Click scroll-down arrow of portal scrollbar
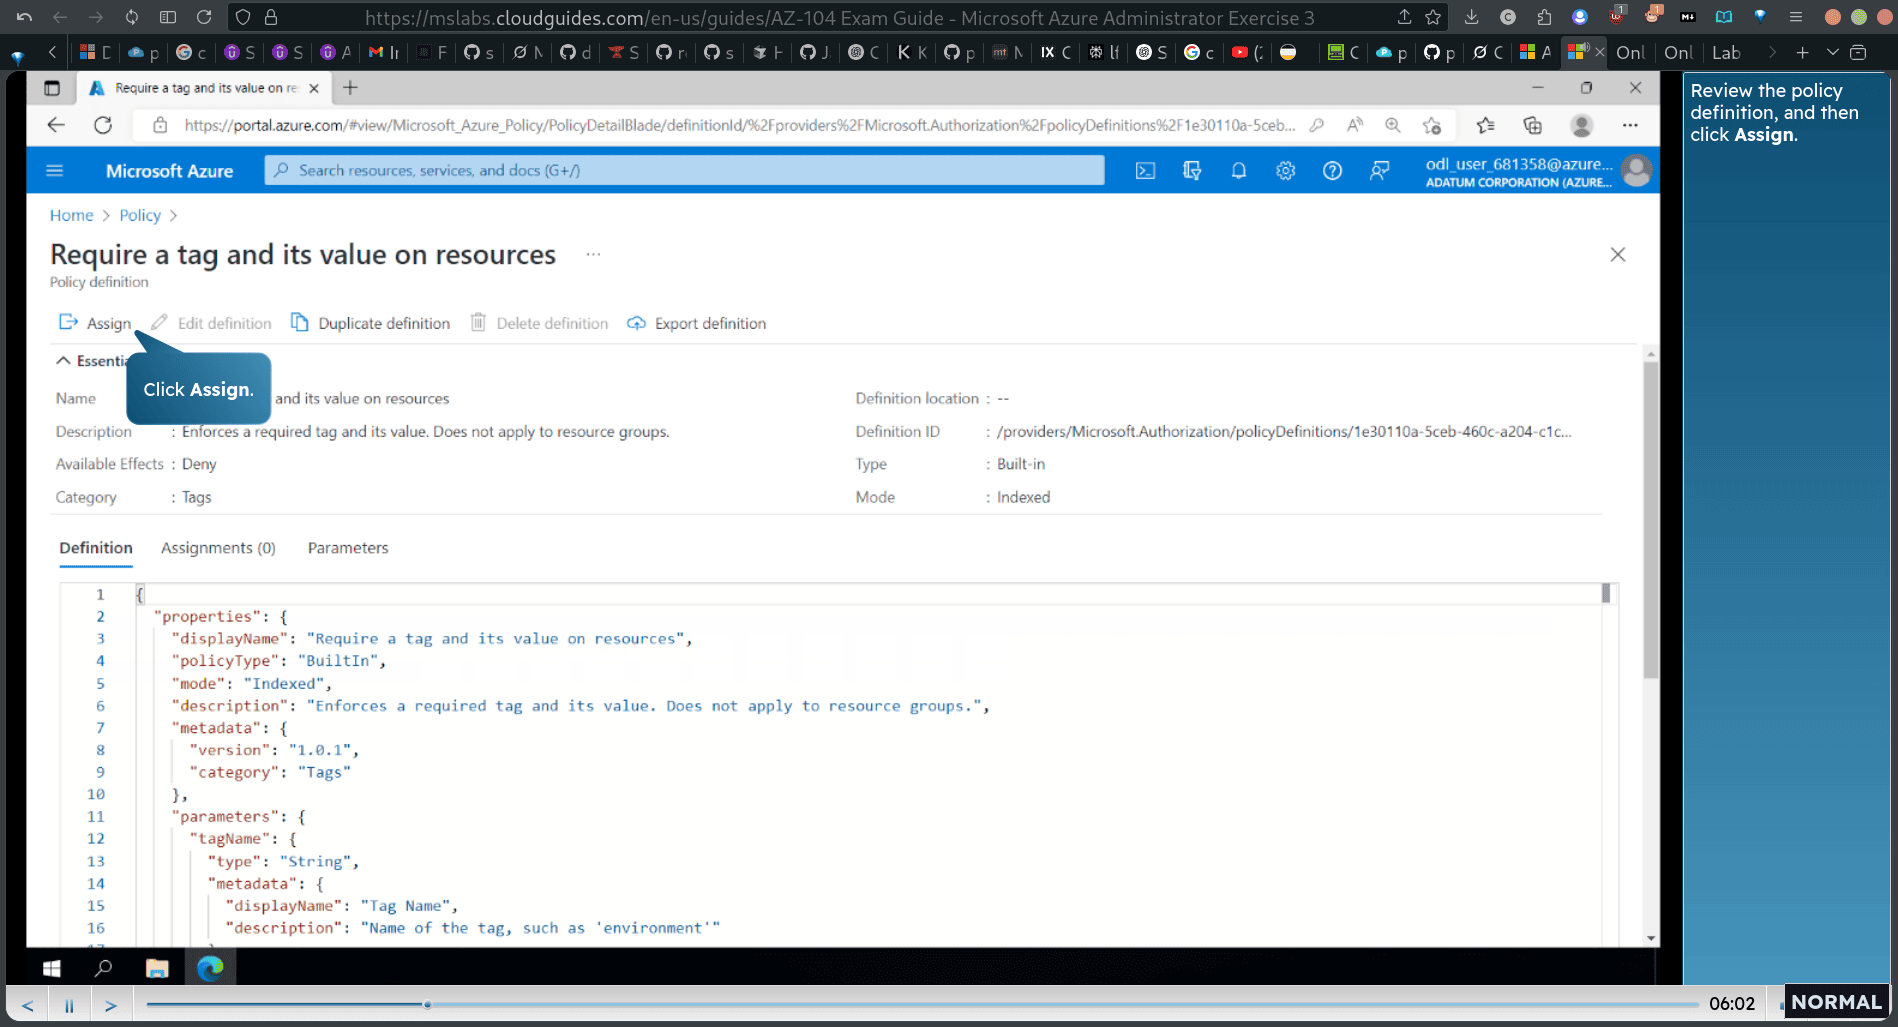 pyautogui.click(x=1650, y=938)
